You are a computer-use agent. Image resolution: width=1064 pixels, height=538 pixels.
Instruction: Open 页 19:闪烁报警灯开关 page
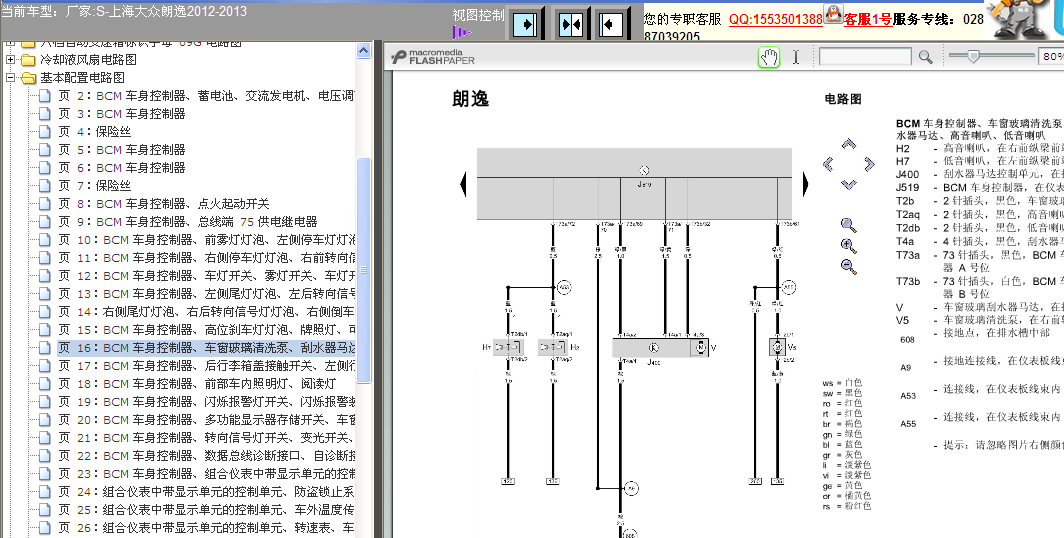[x=206, y=402]
